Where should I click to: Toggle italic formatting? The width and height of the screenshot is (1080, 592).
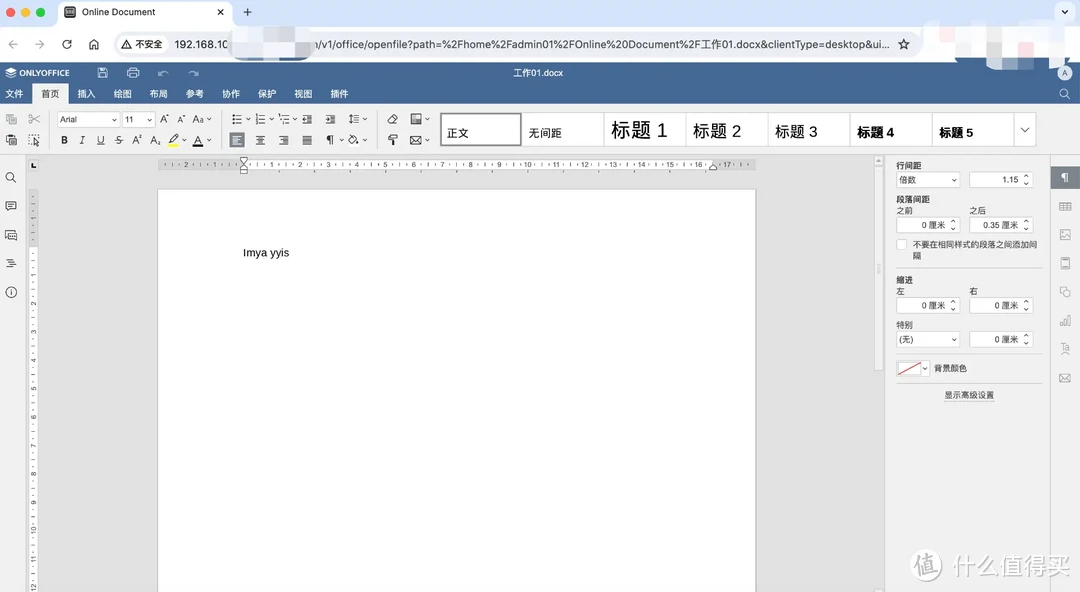point(82,140)
